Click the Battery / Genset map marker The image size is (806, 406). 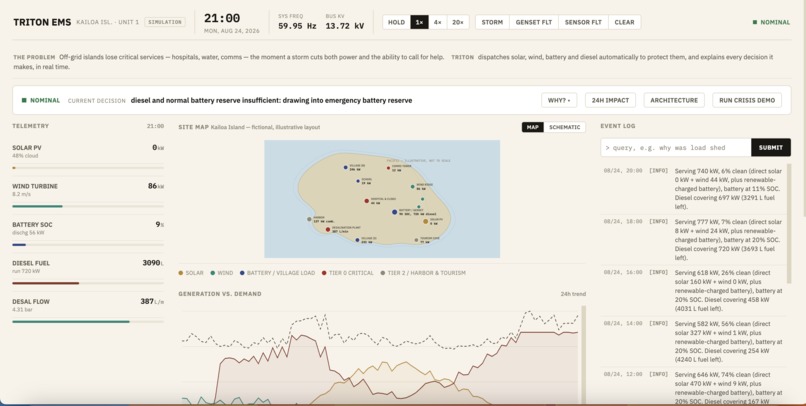click(x=394, y=212)
